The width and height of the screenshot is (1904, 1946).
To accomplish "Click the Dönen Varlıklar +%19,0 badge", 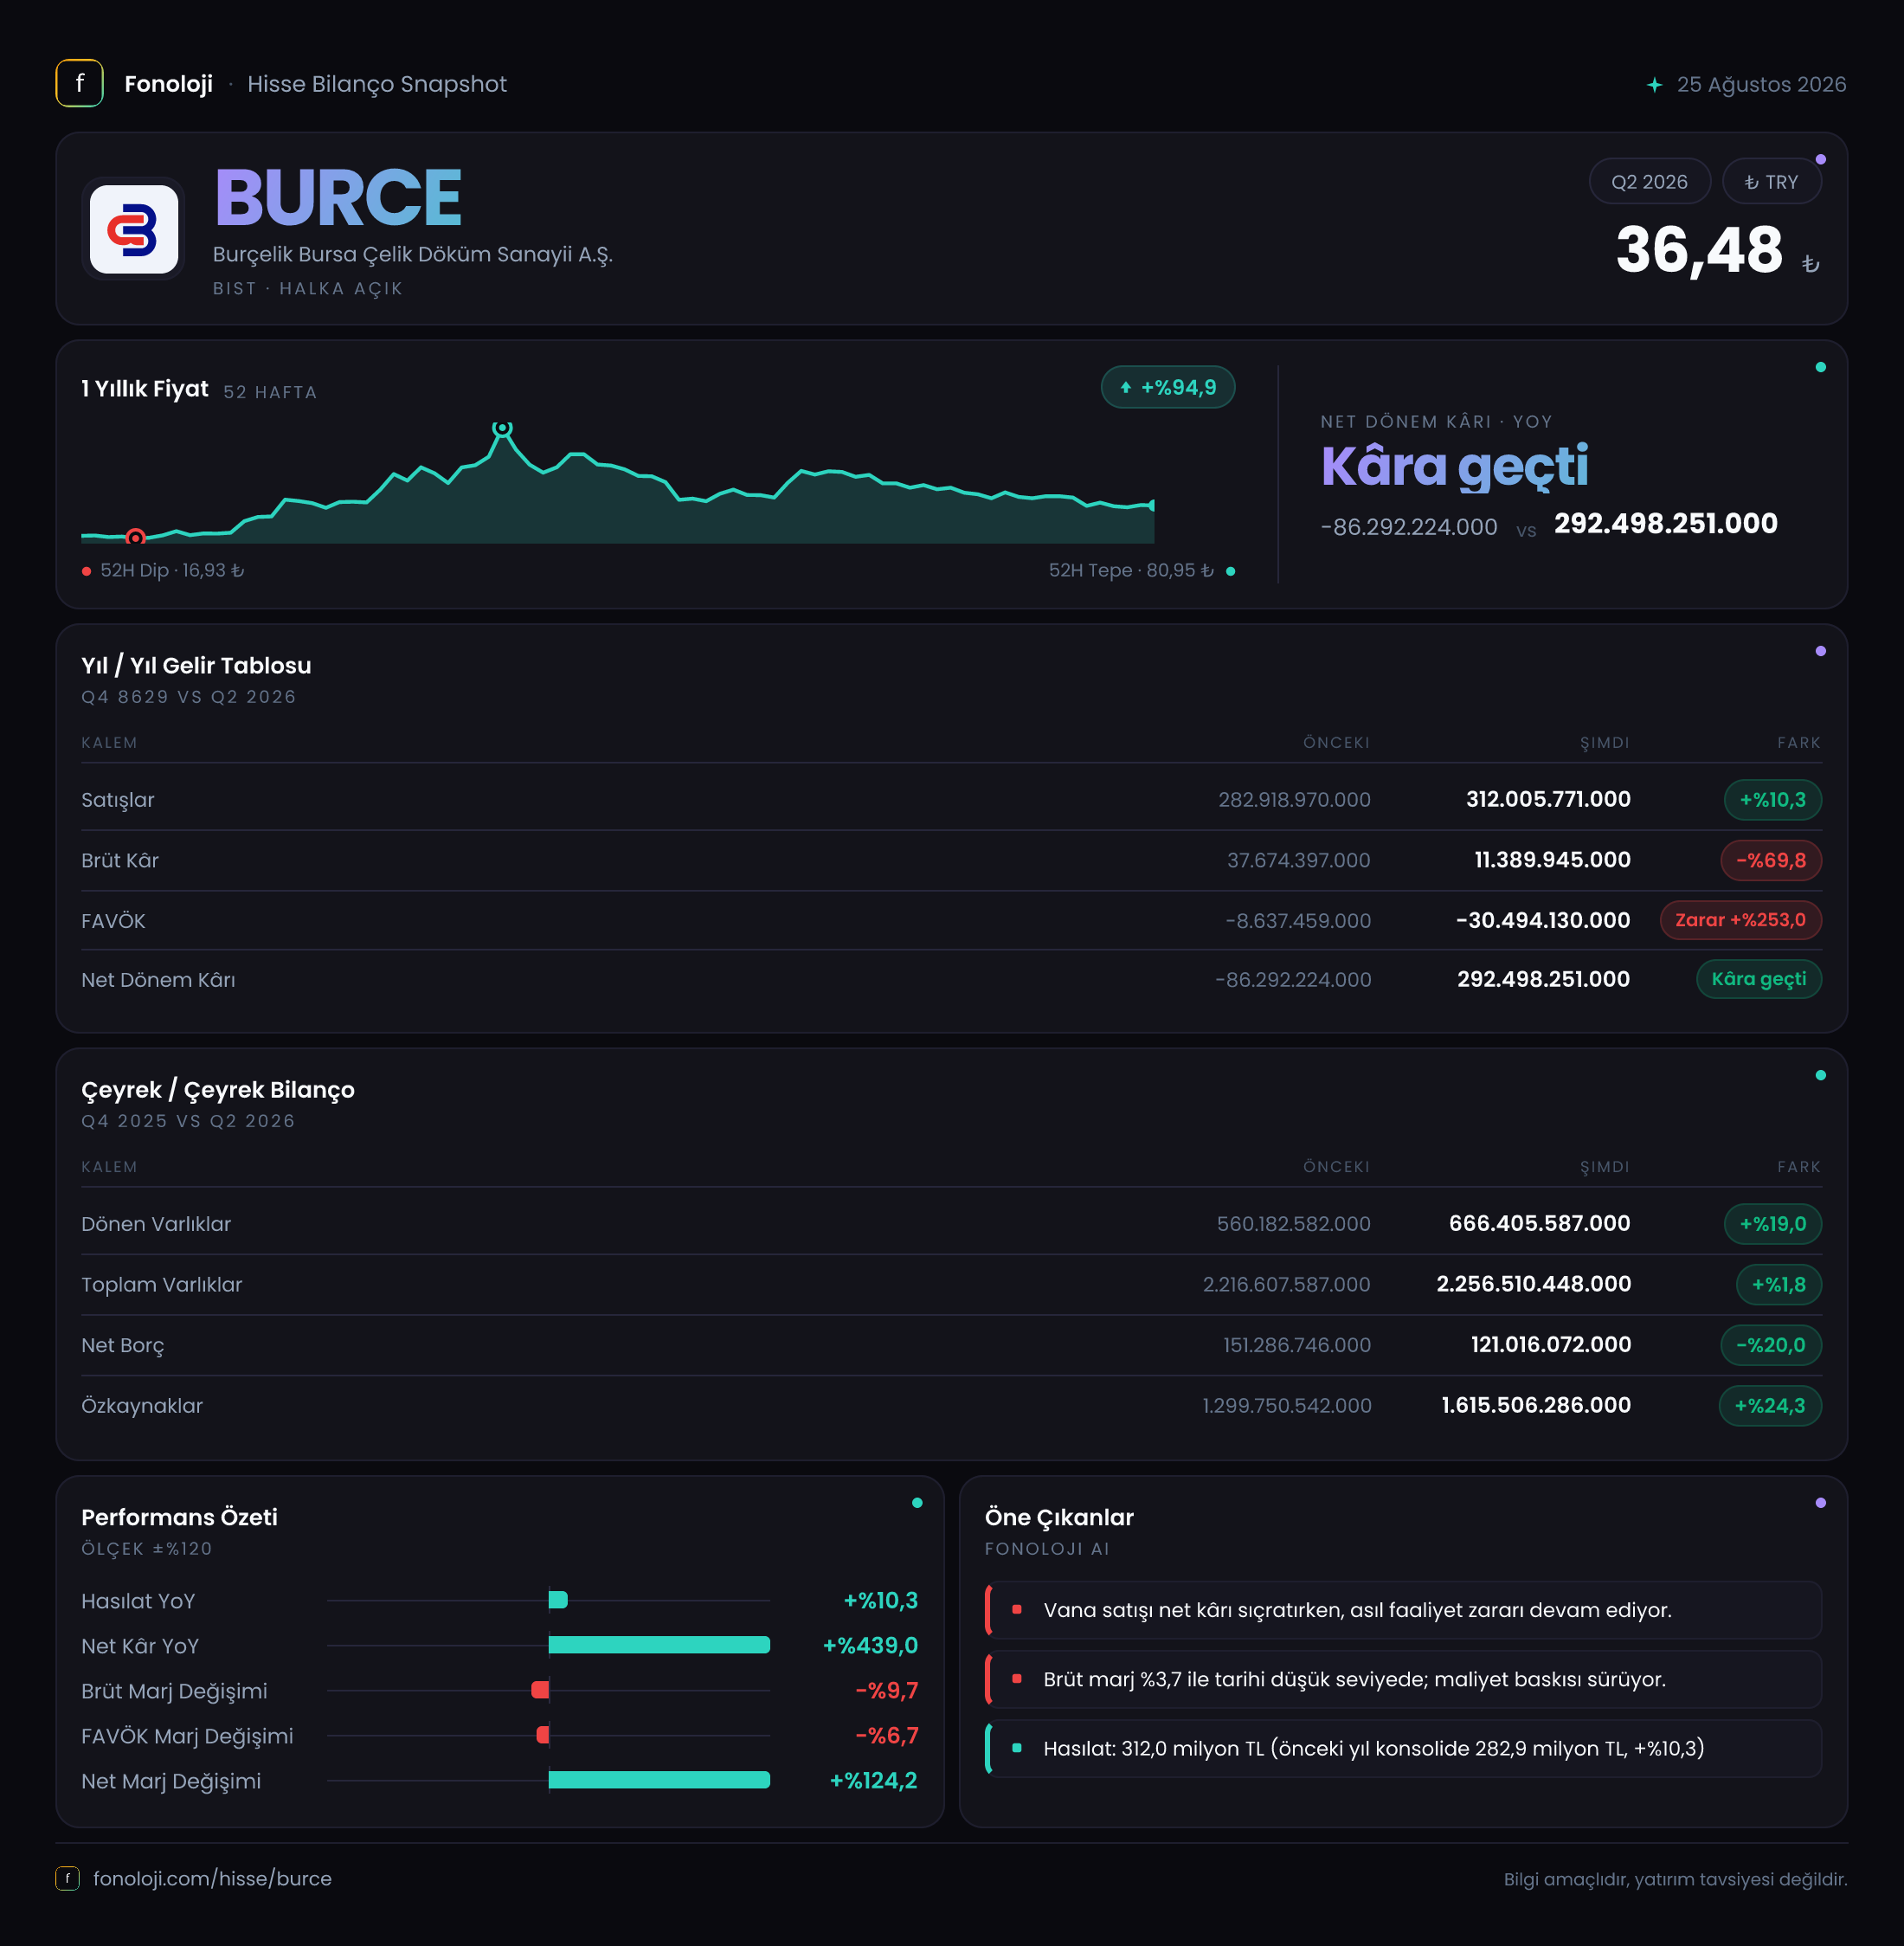I will pyautogui.click(x=1772, y=1224).
